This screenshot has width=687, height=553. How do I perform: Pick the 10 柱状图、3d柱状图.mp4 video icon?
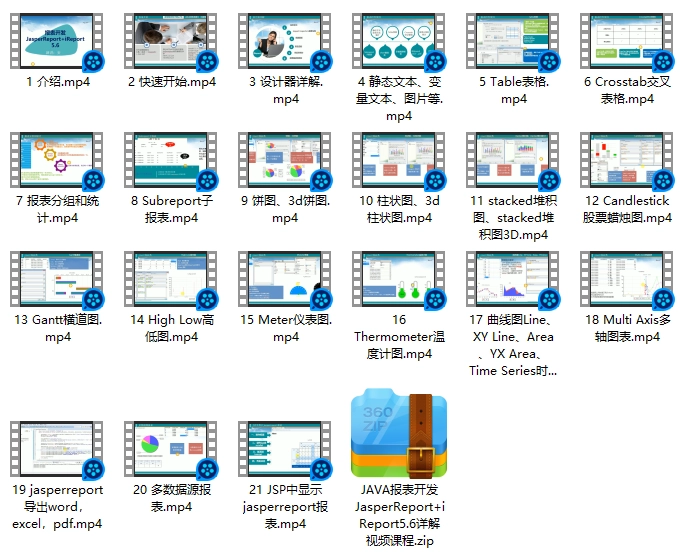coord(399,160)
